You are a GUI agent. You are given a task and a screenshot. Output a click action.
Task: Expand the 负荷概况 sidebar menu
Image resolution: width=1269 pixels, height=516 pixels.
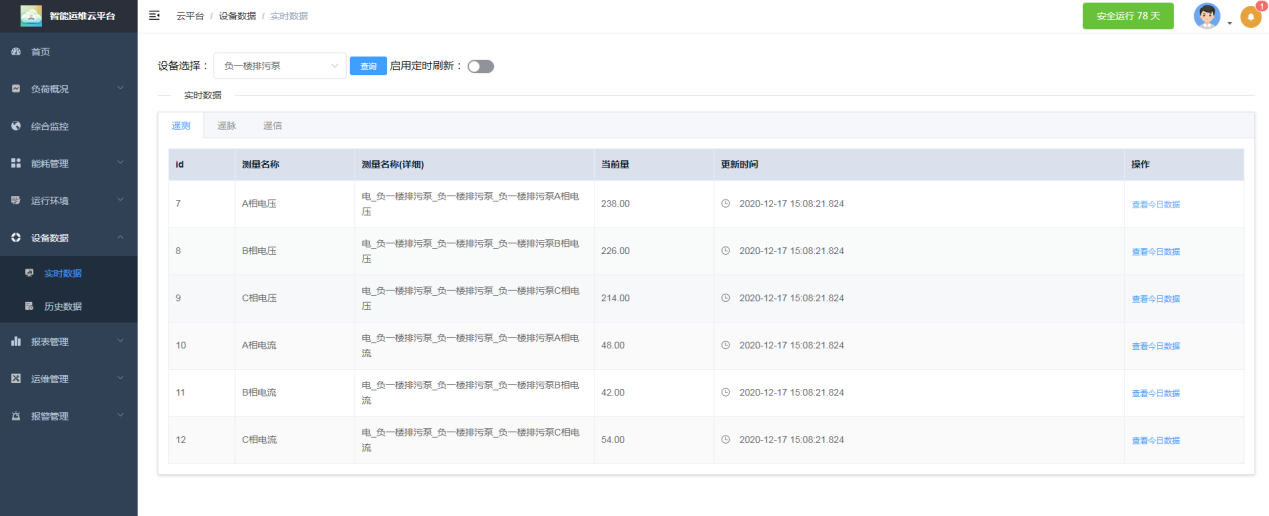click(68, 89)
